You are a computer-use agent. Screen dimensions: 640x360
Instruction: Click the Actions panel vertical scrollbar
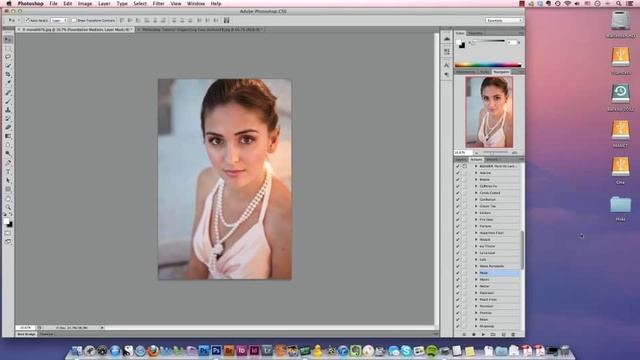[522, 249]
